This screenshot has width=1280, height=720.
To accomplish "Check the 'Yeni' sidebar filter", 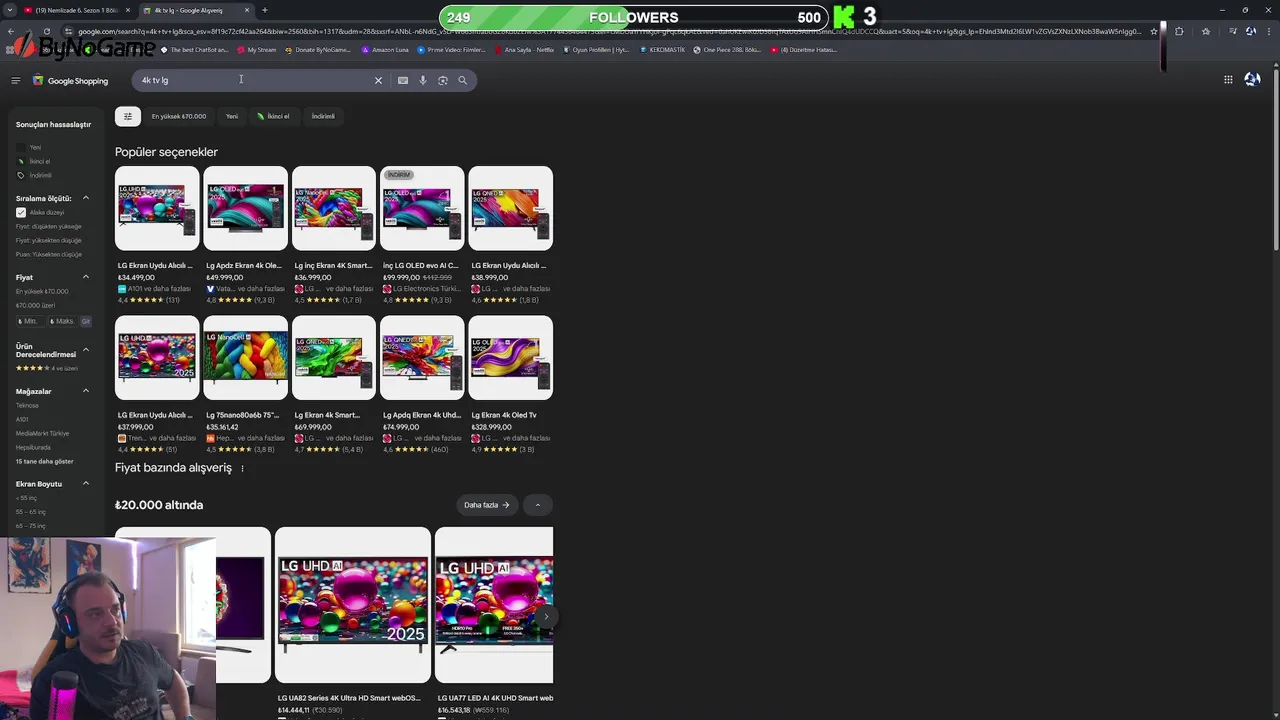I will click(29, 147).
